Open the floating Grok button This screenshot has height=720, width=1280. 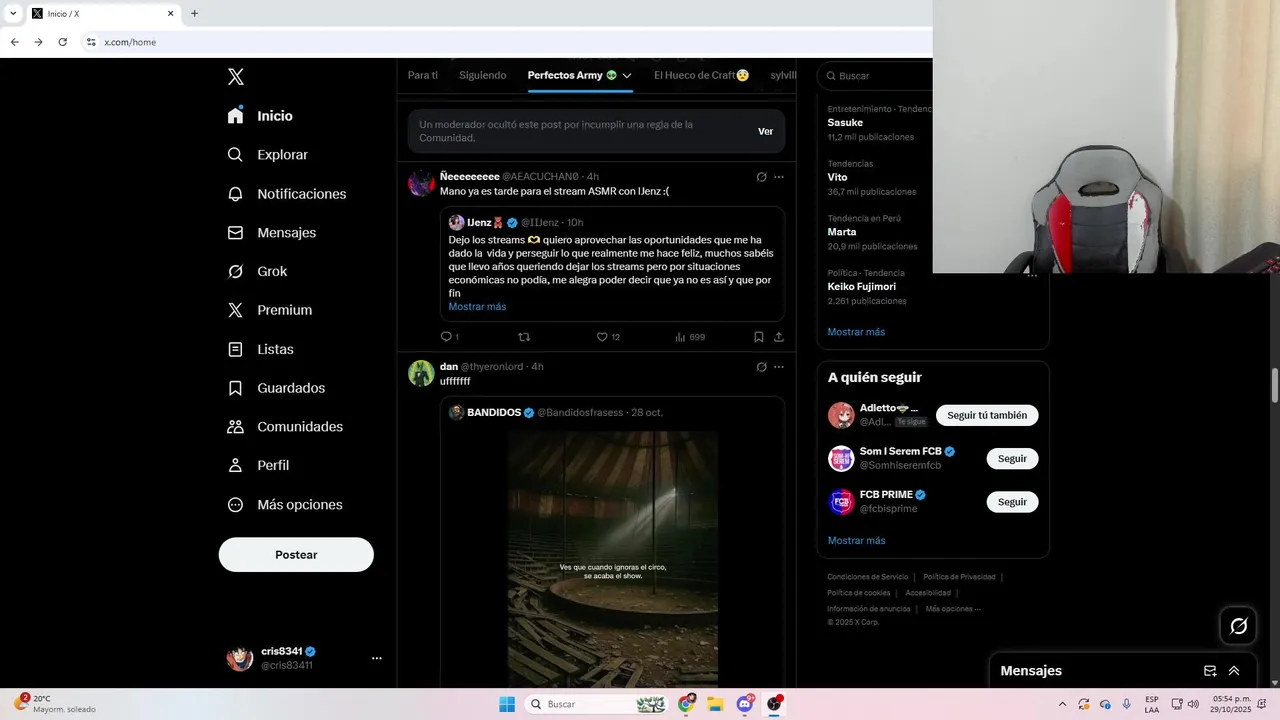click(x=1238, y=626)
